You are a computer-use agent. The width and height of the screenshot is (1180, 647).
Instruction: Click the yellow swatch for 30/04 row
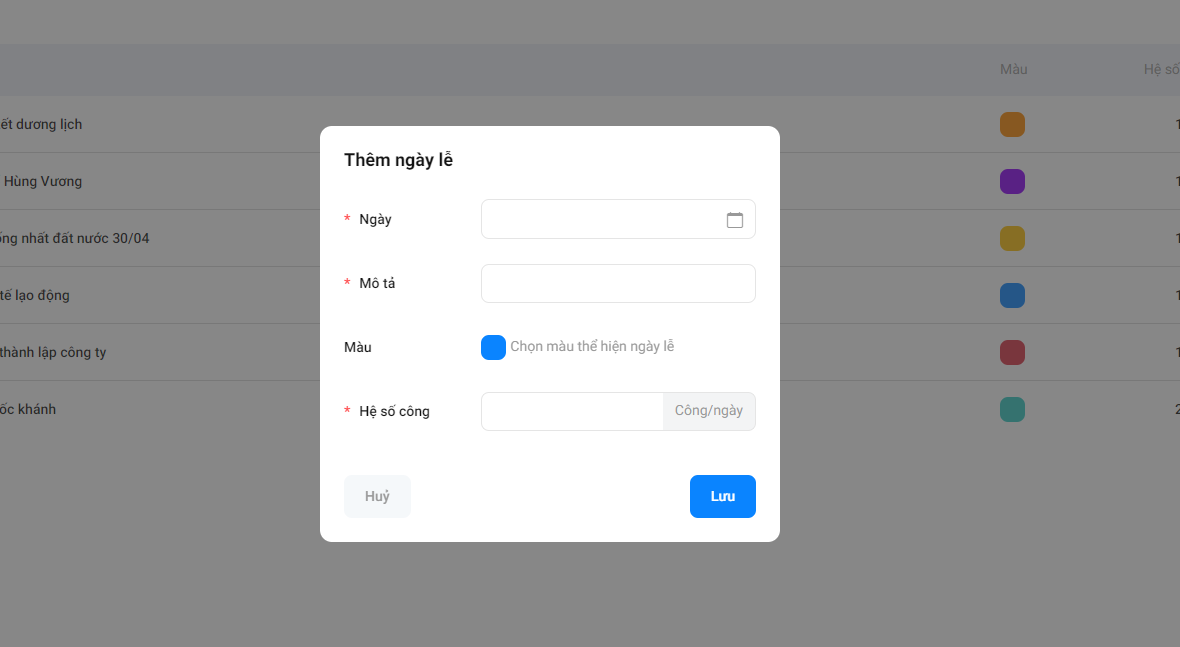1012,238
